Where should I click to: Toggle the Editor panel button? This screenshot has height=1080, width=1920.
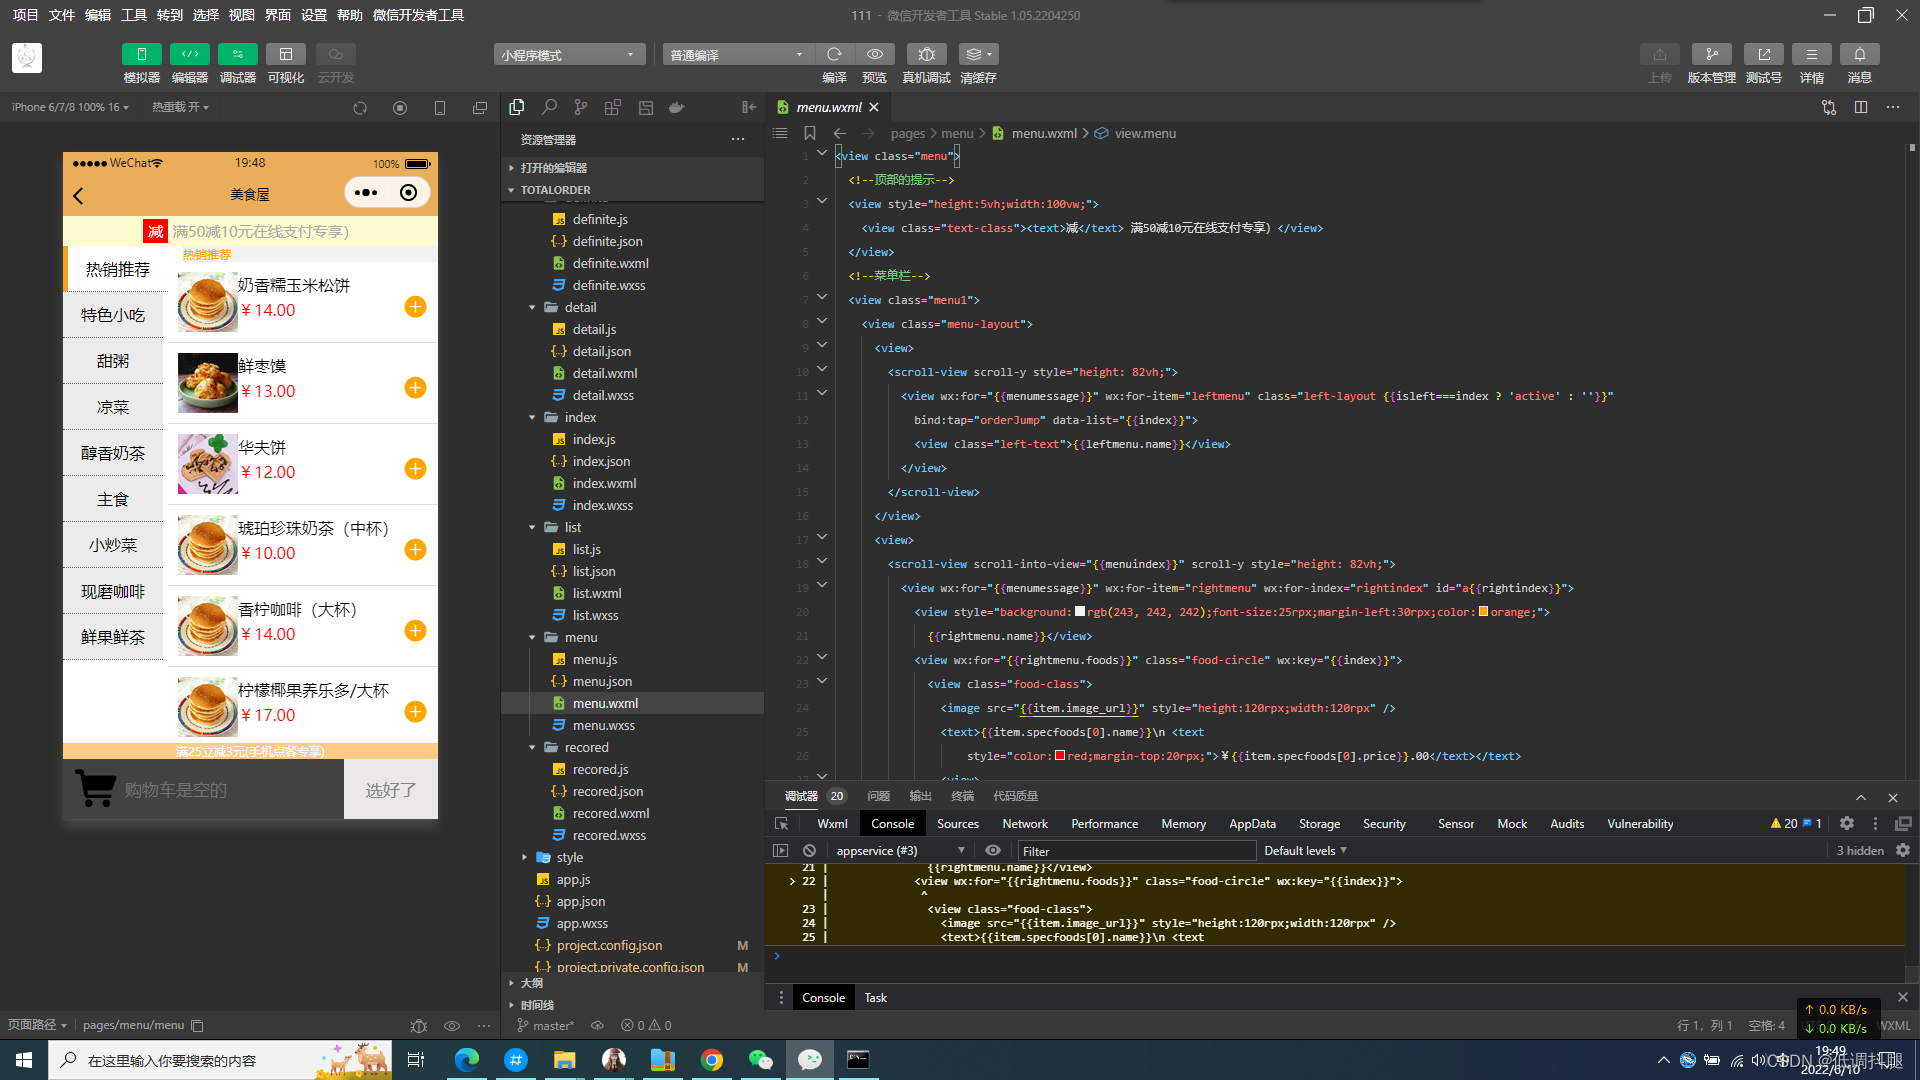189,54
